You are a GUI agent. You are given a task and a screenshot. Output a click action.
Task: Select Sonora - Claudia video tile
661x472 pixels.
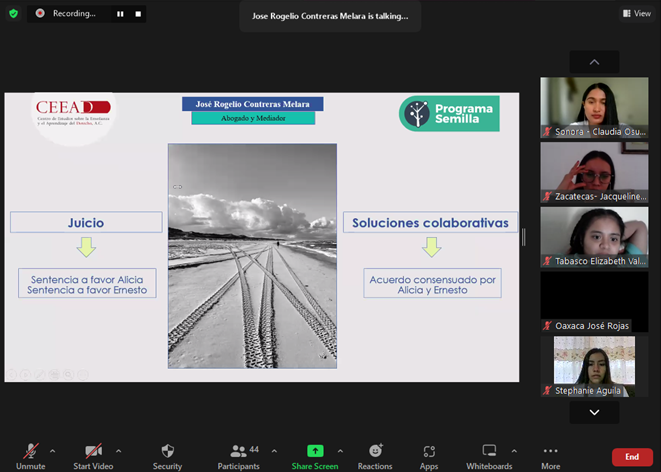594,107
